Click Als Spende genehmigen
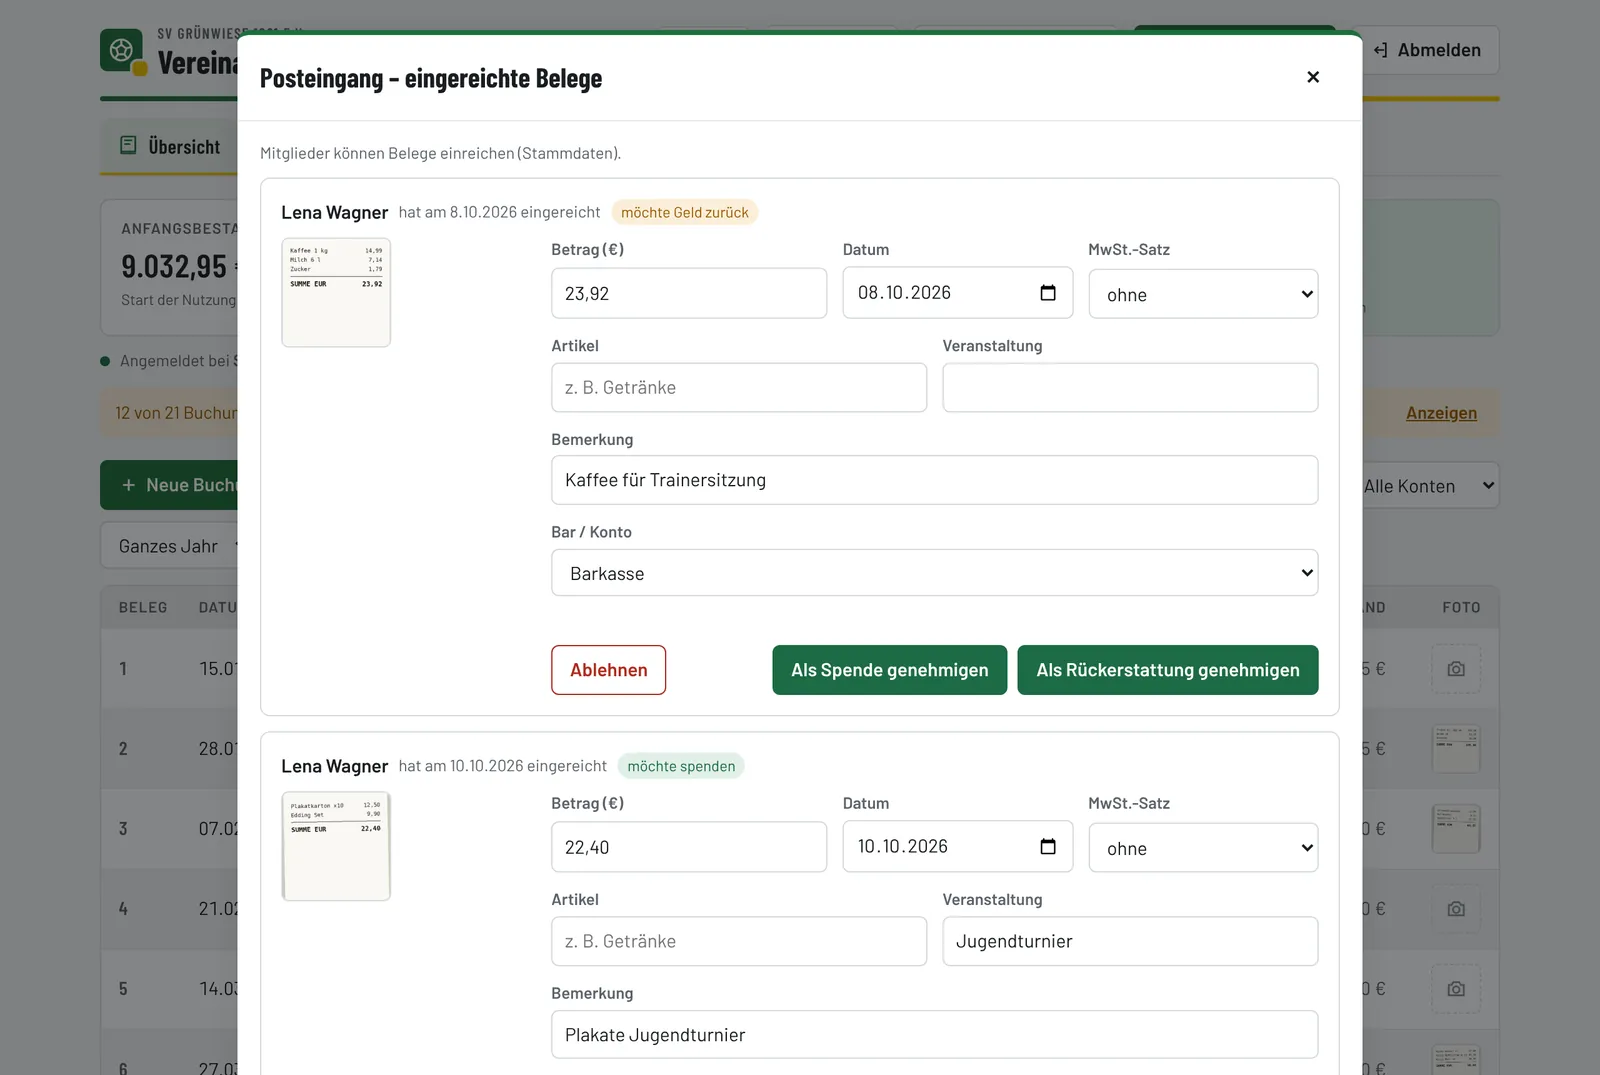 click(890, 670)
